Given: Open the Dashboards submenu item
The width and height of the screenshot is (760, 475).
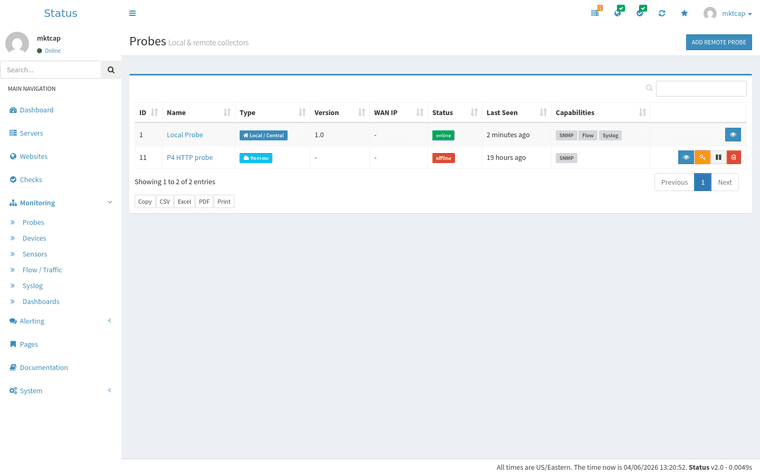Looking at the screenshot, I should [x=41, y=301].
